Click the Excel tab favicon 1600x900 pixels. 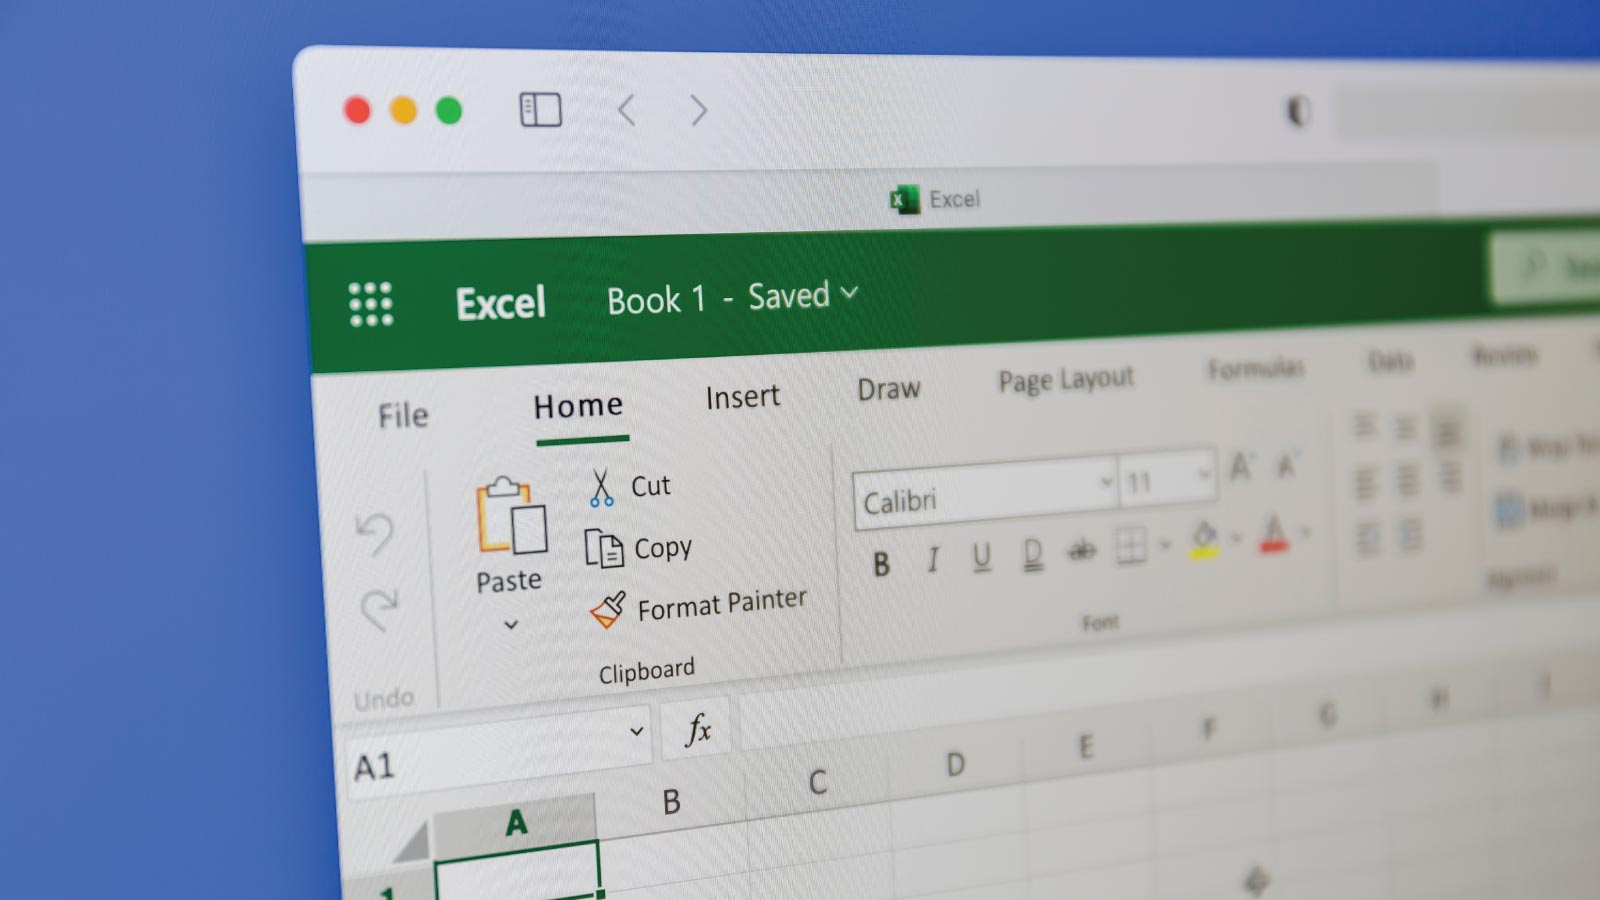tap(904, 200)
